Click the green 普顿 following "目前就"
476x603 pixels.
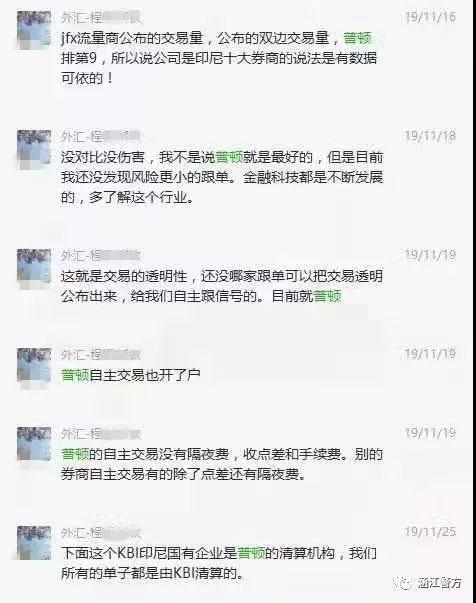click(328, 296)
